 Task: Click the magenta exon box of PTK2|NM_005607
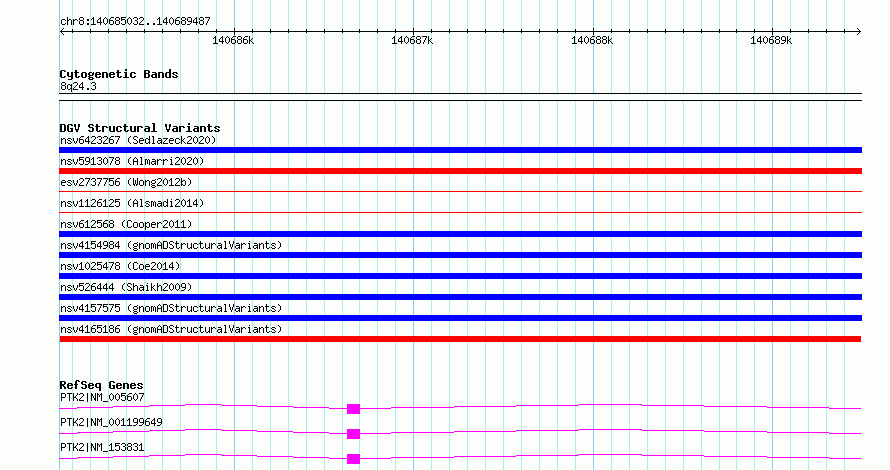click(353, 409)
